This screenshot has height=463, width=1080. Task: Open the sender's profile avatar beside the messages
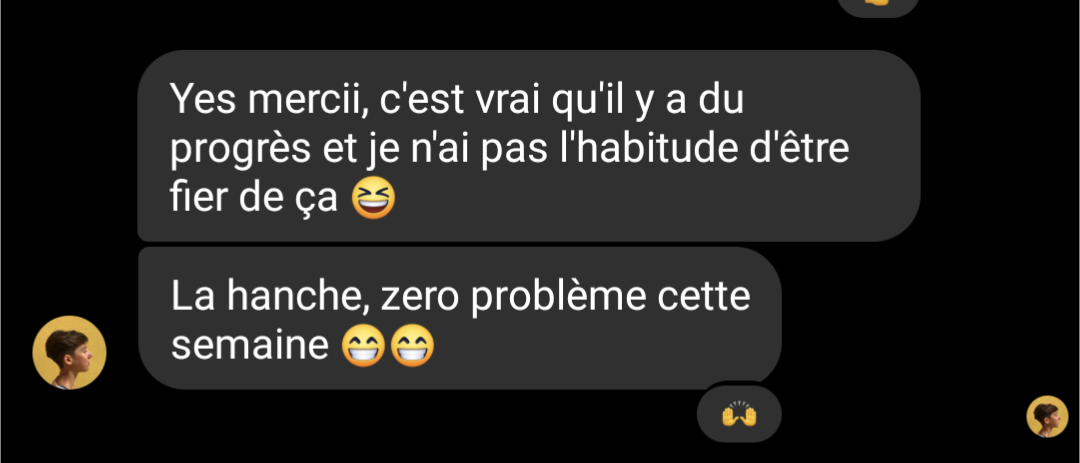[x=69, y=353]
